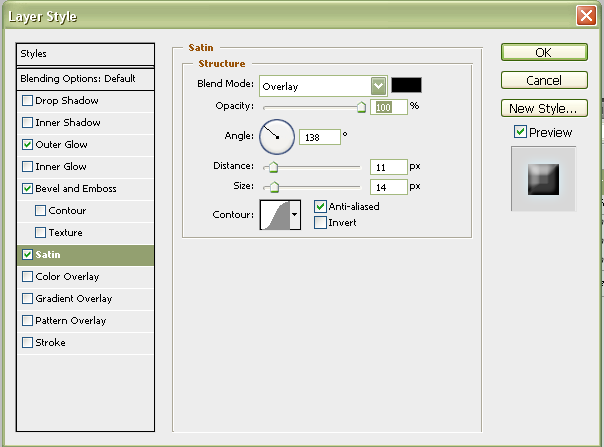Open Outer Glow settings label

click(x=61, y=145)
